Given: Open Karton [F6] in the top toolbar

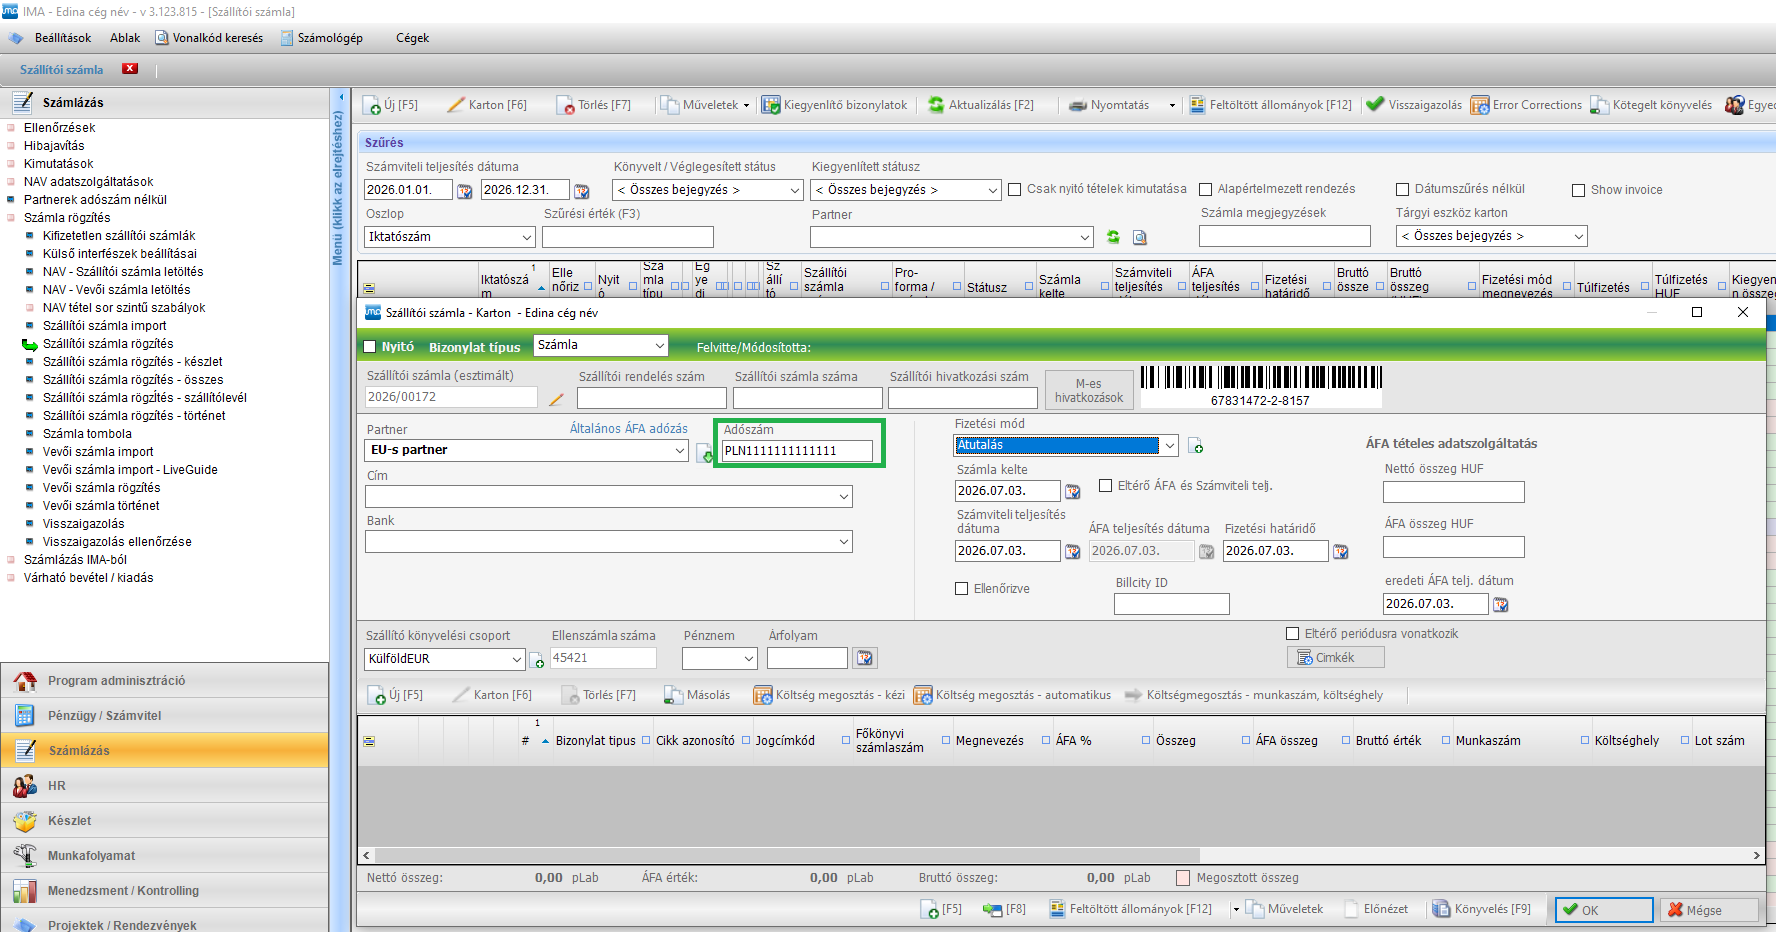Looking at the screenshot, I should (x=487, y=105).
